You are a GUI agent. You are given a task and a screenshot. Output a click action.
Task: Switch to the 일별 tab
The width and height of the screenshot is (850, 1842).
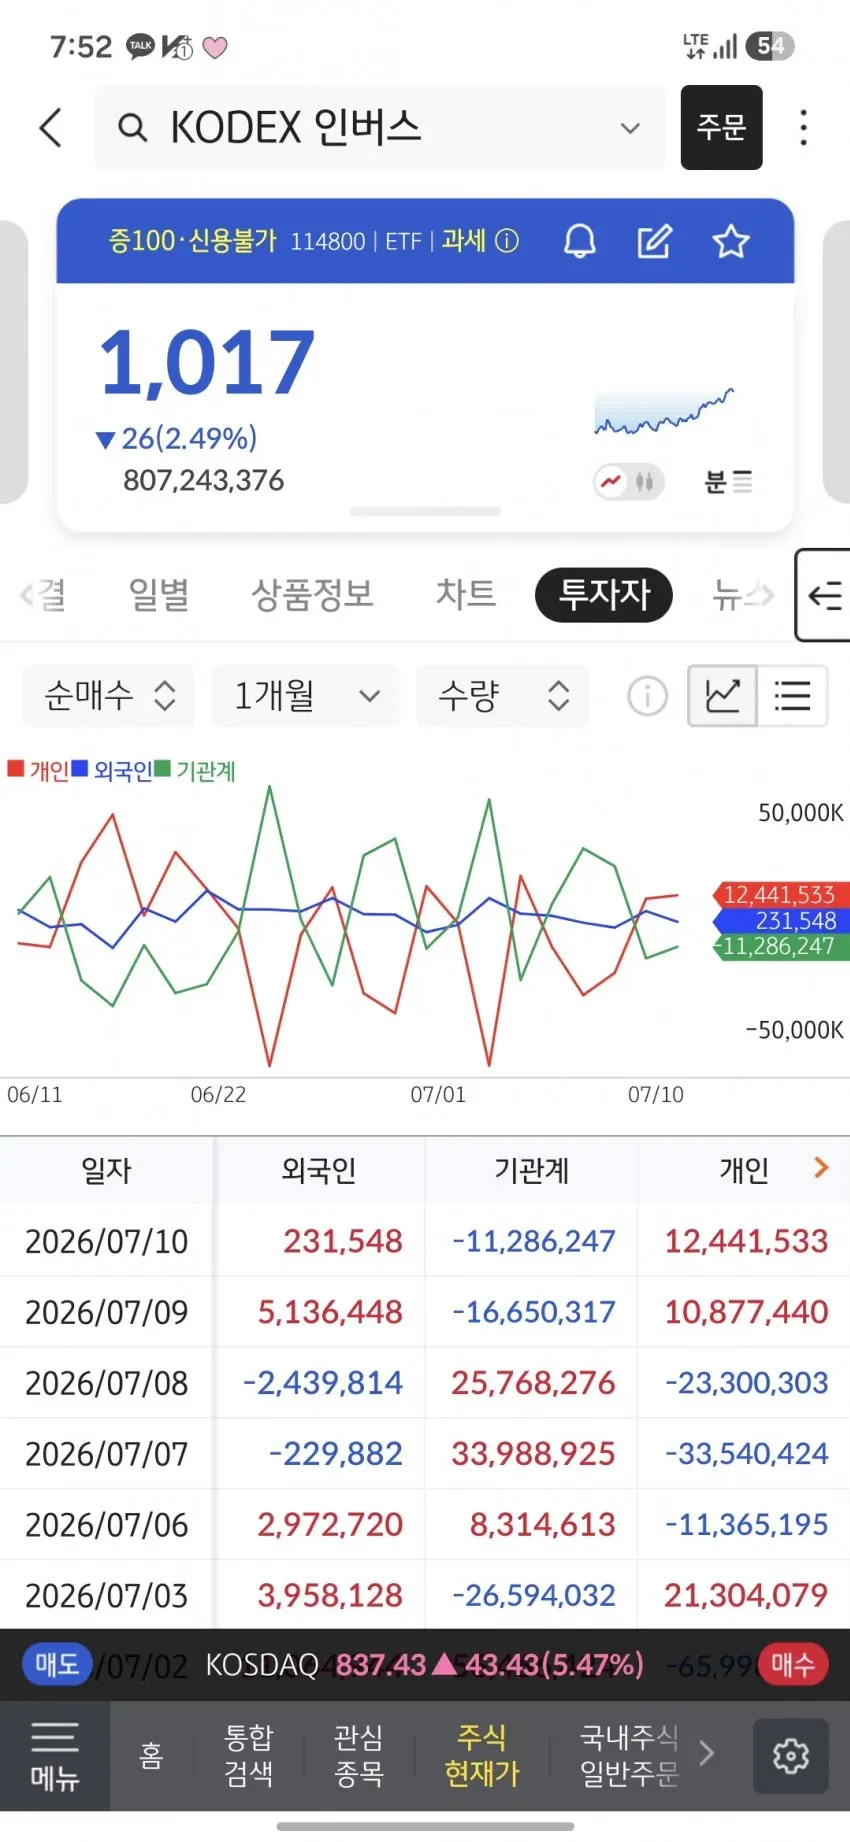[x=159, y=595]
